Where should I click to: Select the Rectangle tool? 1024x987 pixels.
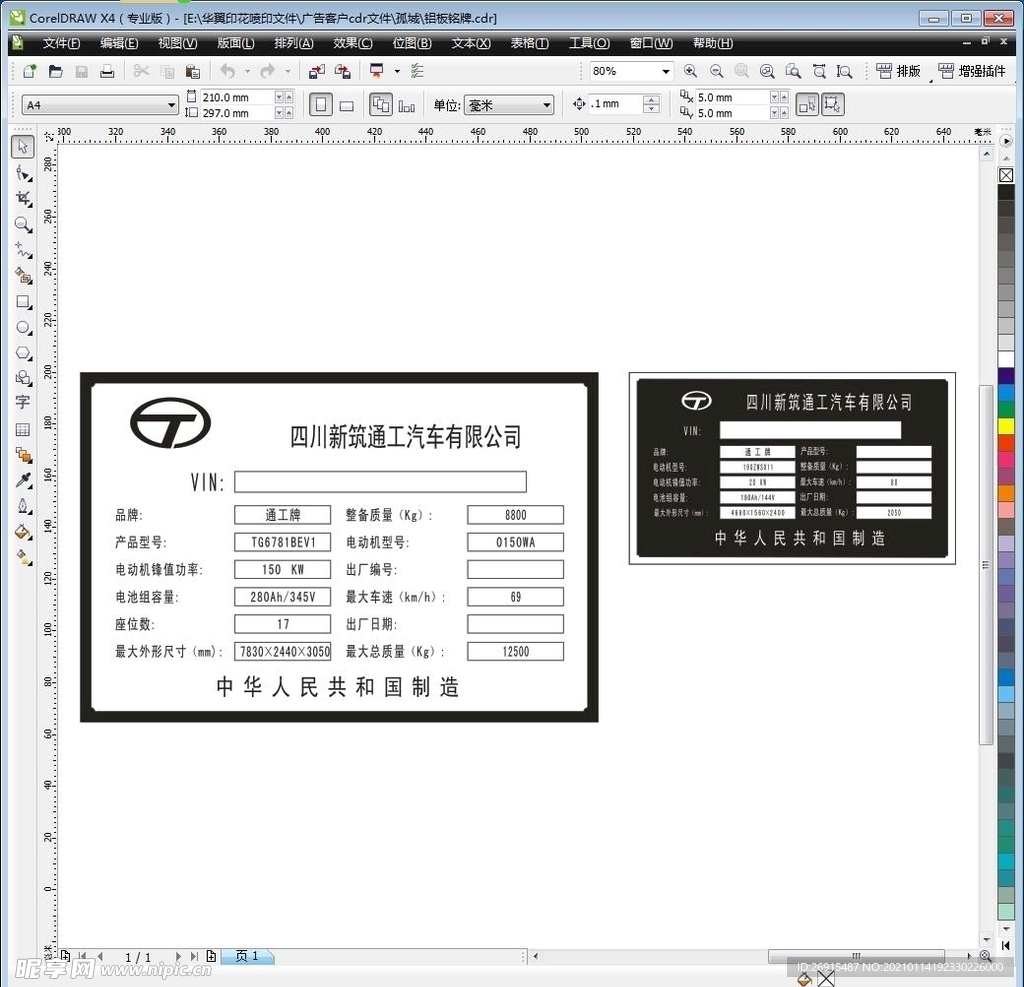click(x=23, y=301)
